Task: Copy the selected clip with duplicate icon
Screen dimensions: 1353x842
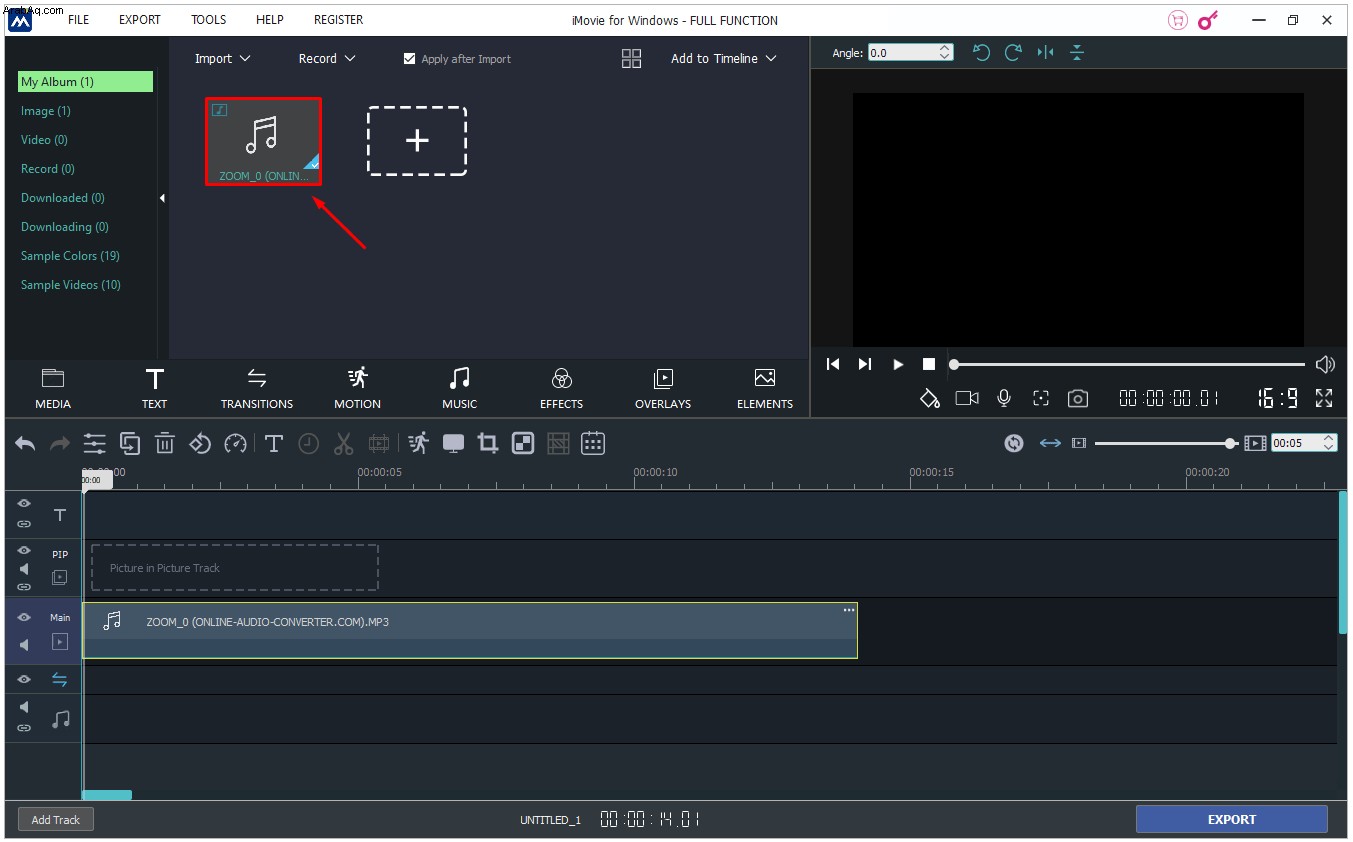Action: (x=130, y=443)
